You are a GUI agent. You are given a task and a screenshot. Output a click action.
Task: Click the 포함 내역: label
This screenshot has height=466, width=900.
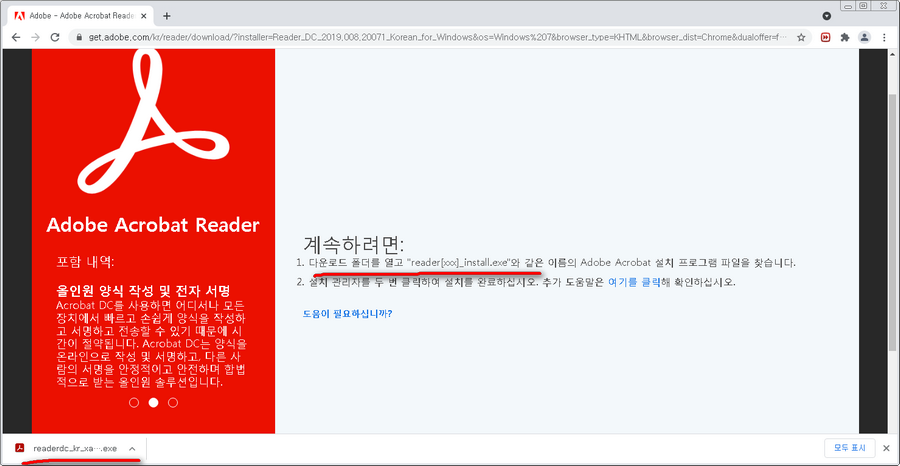coord(85,262)
